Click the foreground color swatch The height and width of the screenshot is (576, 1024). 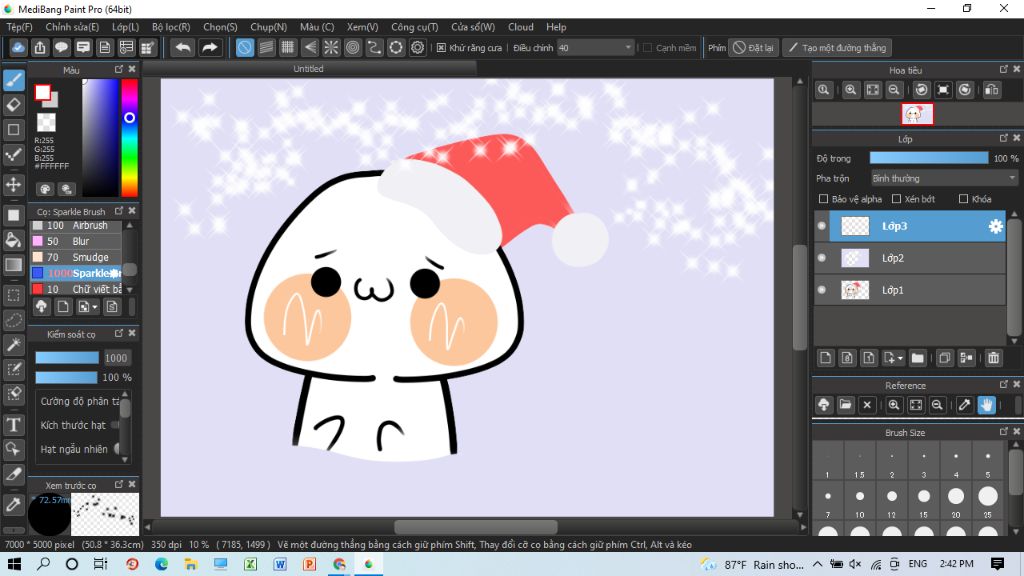point(43,93)
